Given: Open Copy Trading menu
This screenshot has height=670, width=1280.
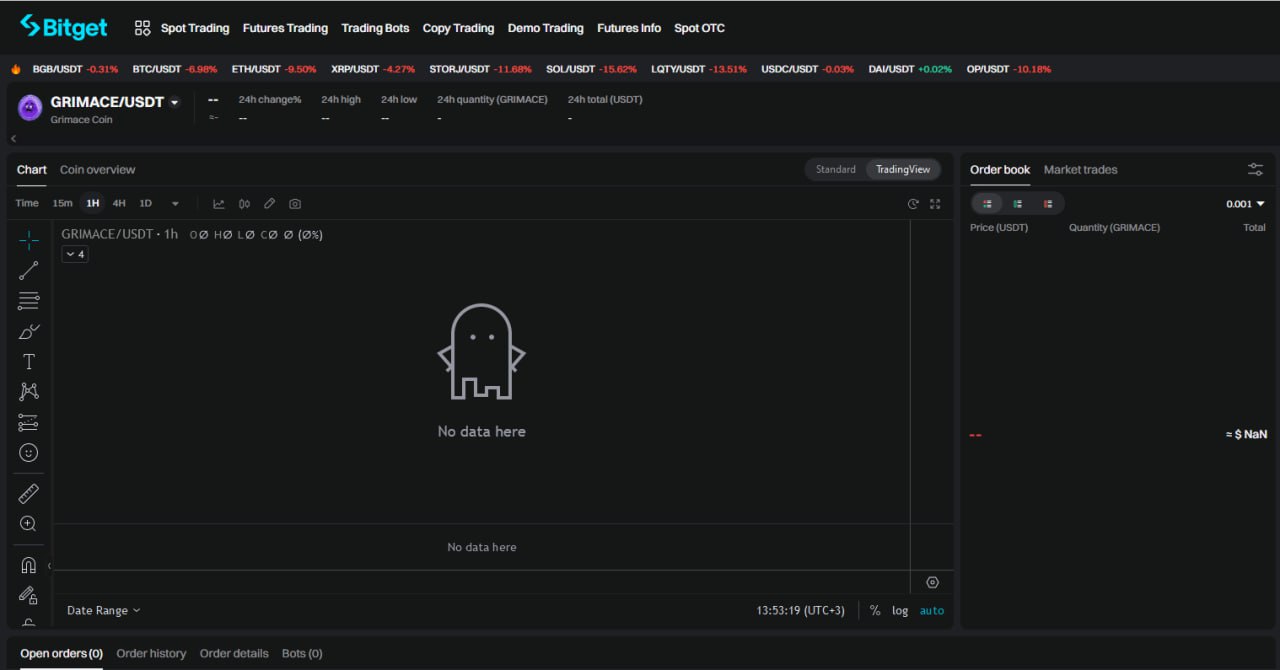Looking at the screenshot, I should point(458,28).
